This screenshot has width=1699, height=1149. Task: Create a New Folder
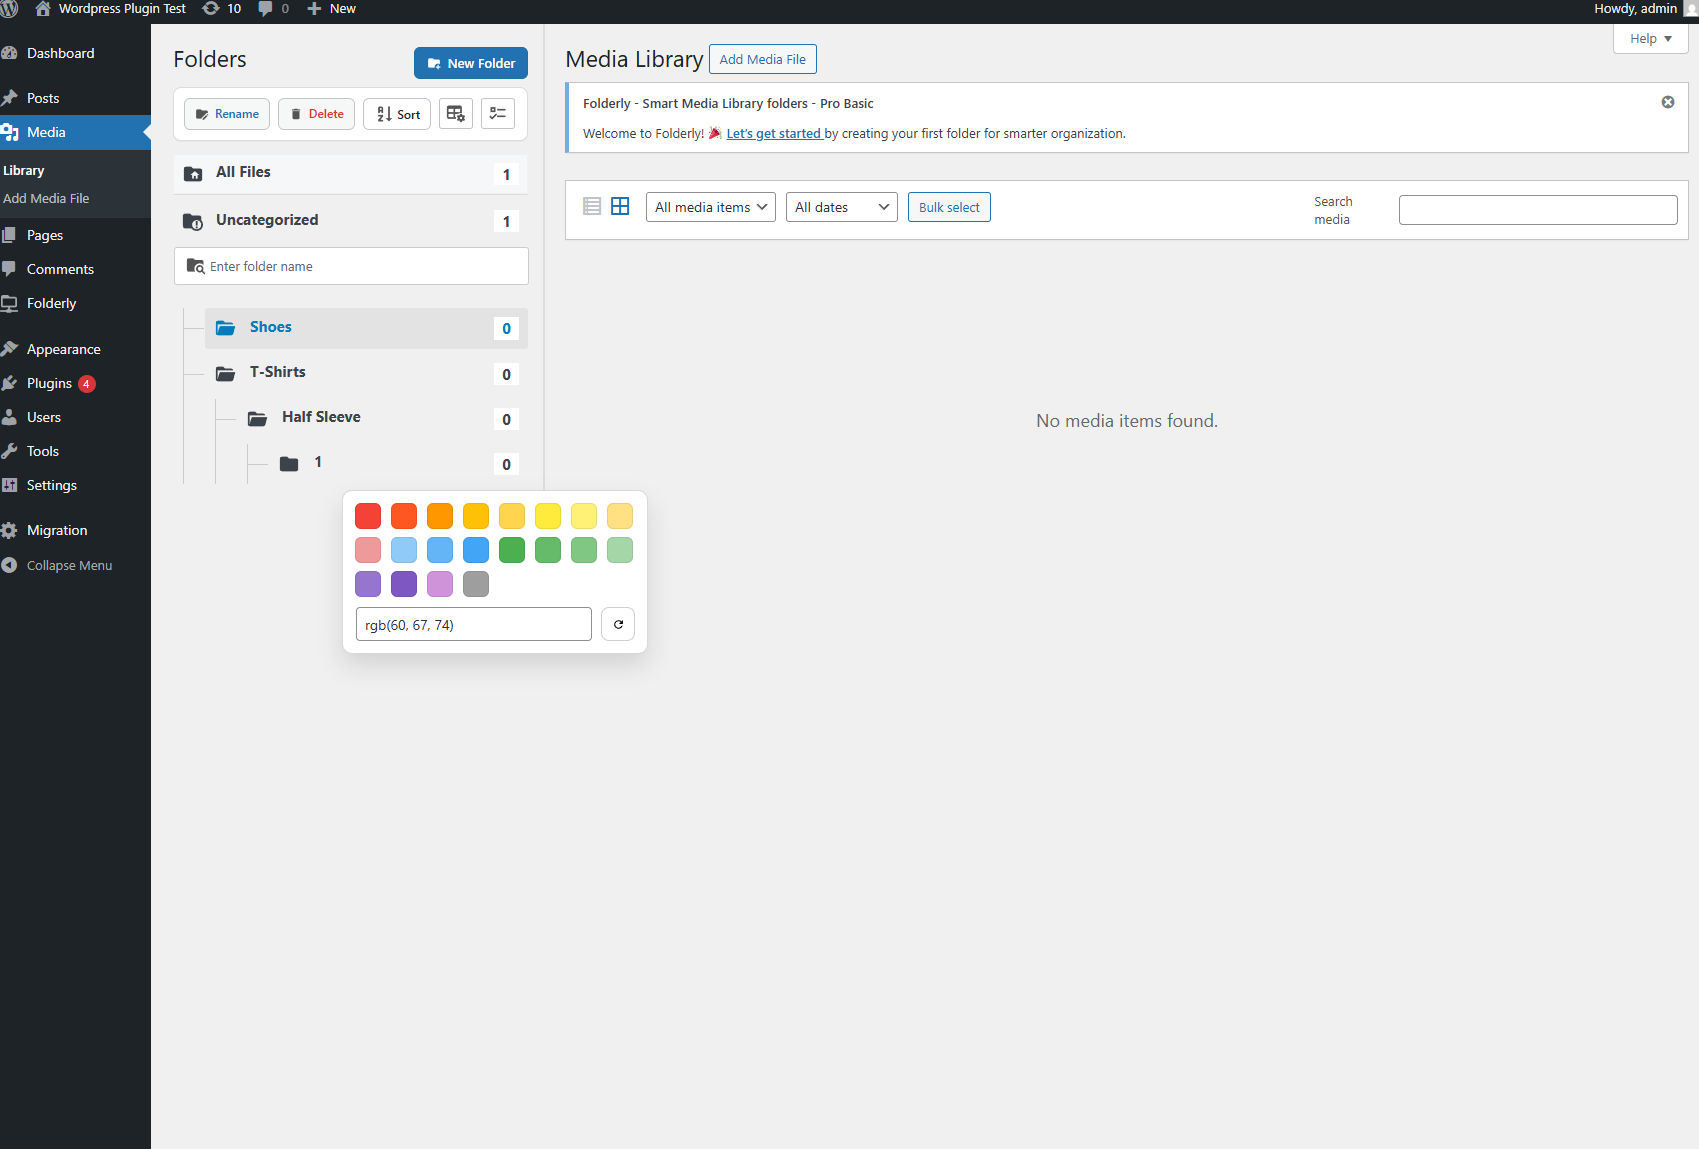click(471, 63)
